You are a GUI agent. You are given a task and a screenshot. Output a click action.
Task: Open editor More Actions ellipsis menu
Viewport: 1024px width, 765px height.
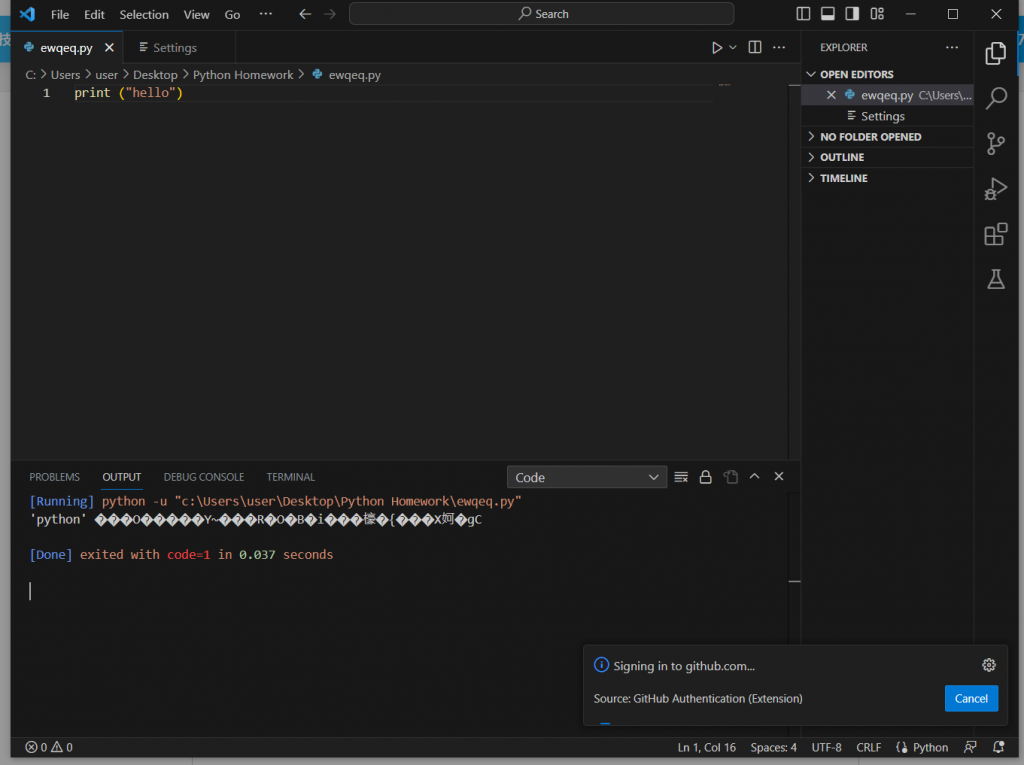click(x=779, y=47)
